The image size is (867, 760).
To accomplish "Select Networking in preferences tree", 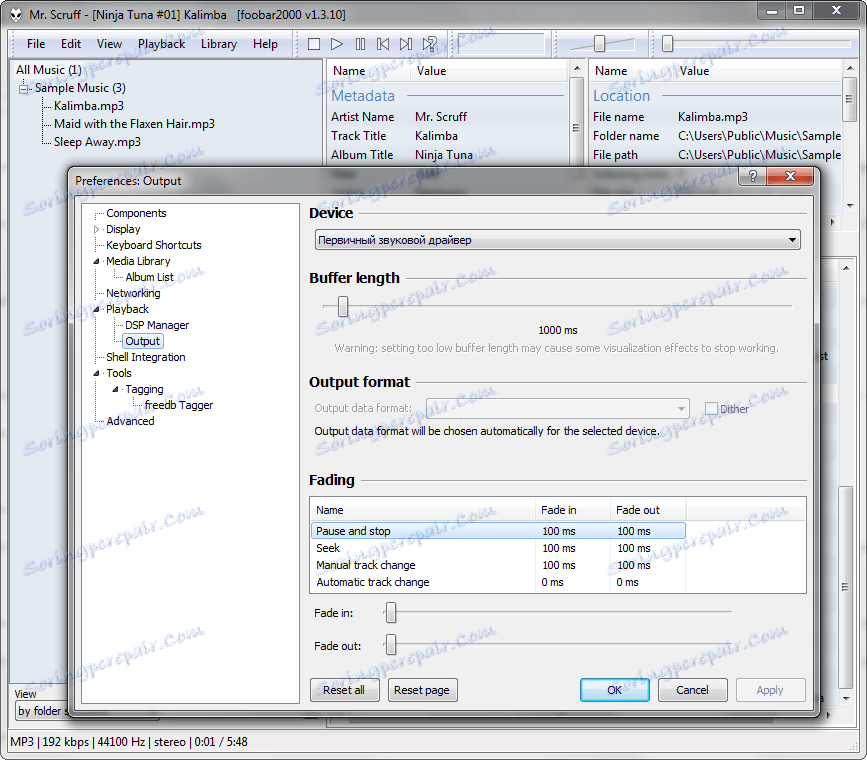I will pos(133,293).
